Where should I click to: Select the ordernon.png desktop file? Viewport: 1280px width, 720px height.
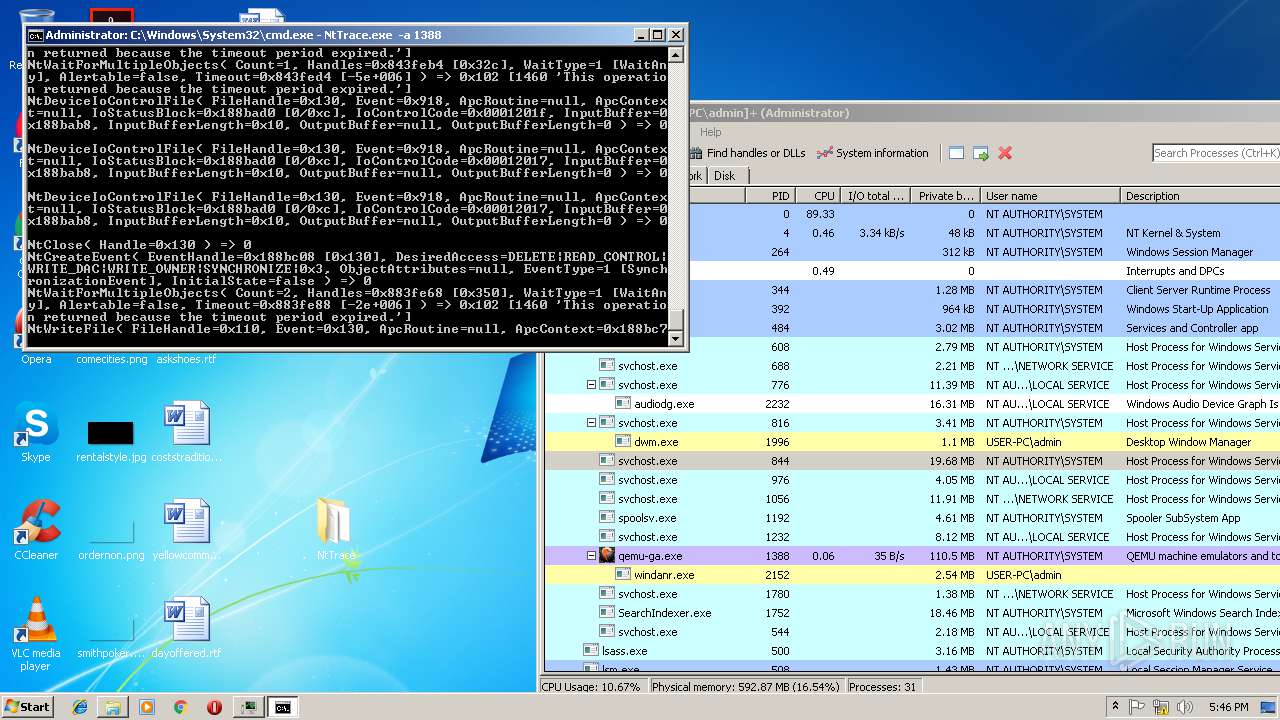[x=111, y=540]
